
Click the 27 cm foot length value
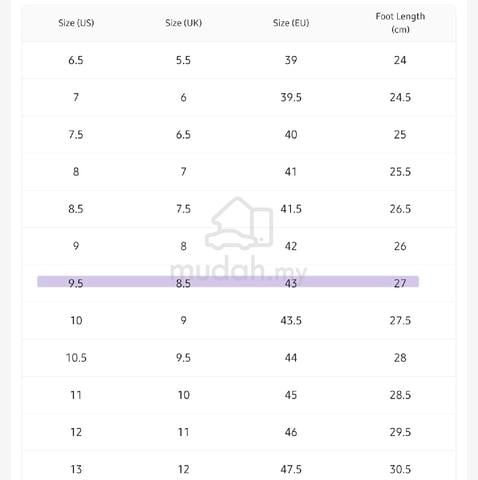coord(400,283)
